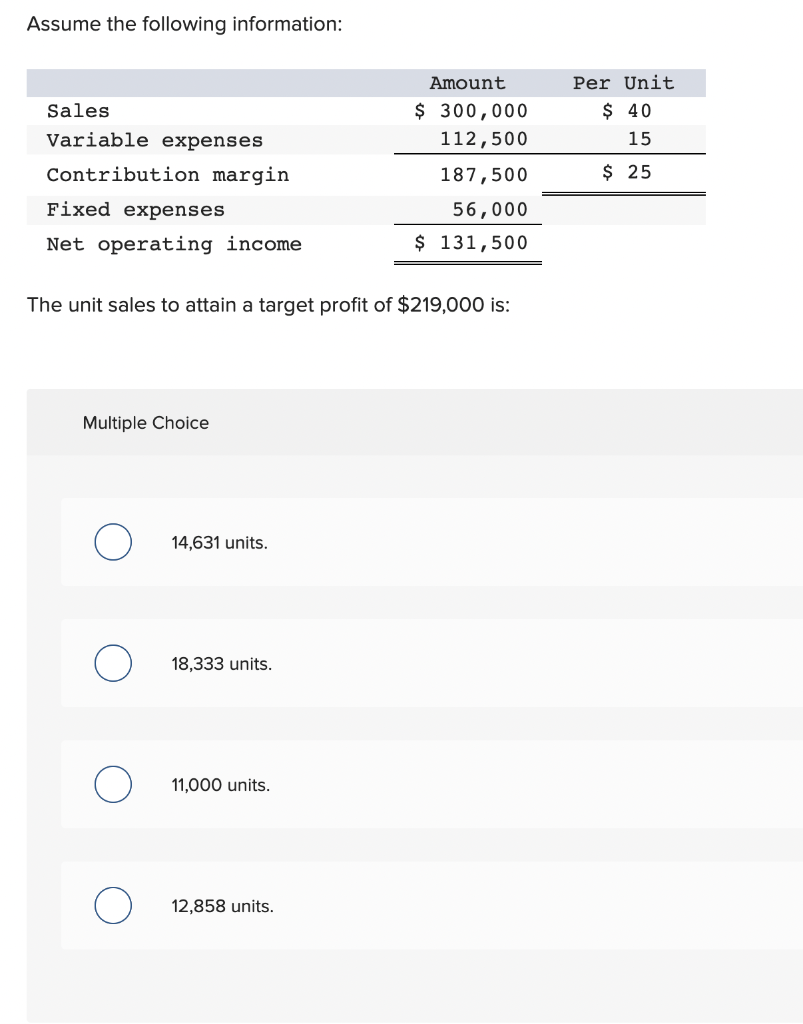
Task: Click the $300,000 sales amount cell
Action: pos(472,111)
